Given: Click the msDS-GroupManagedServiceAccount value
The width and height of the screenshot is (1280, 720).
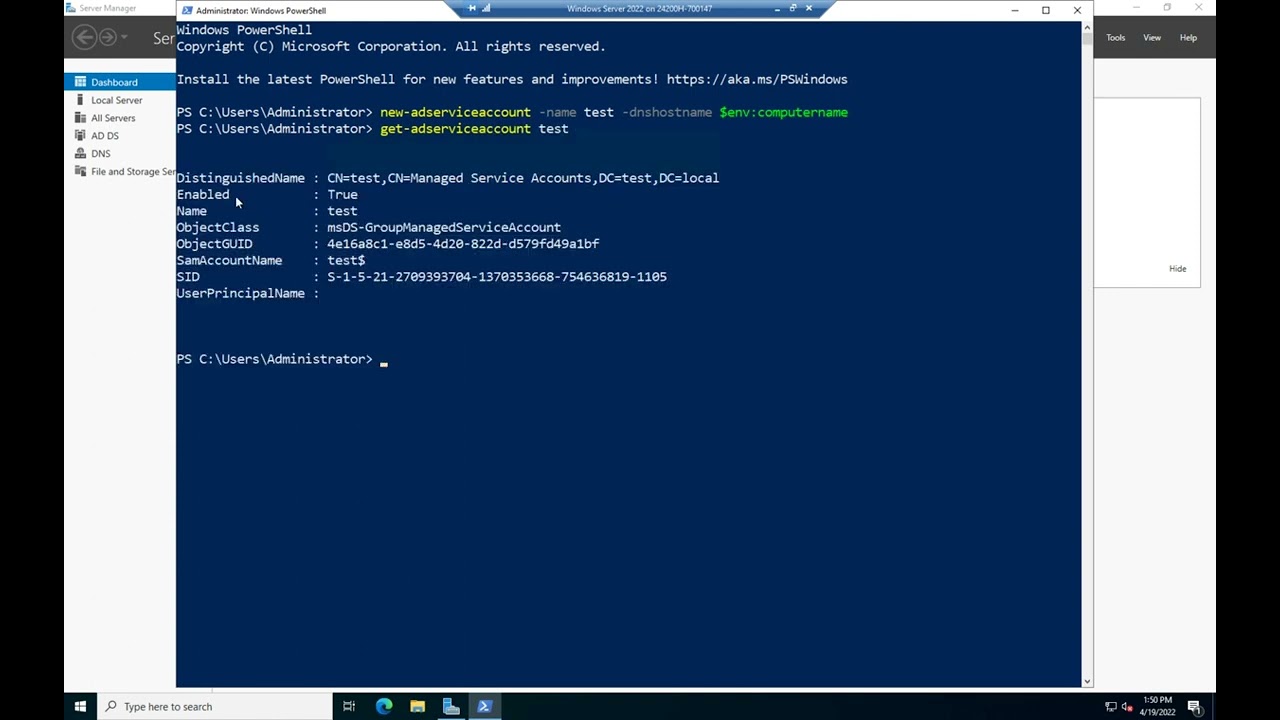Looking at the screenshot, I should tap(444, 227).
